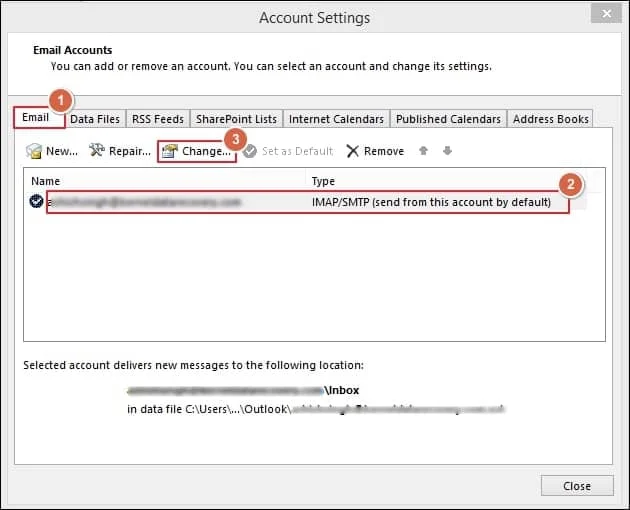Screen dimensions: 630x510
Task: Close the Account Settings dialog window
Action: [x=607, y=14]
